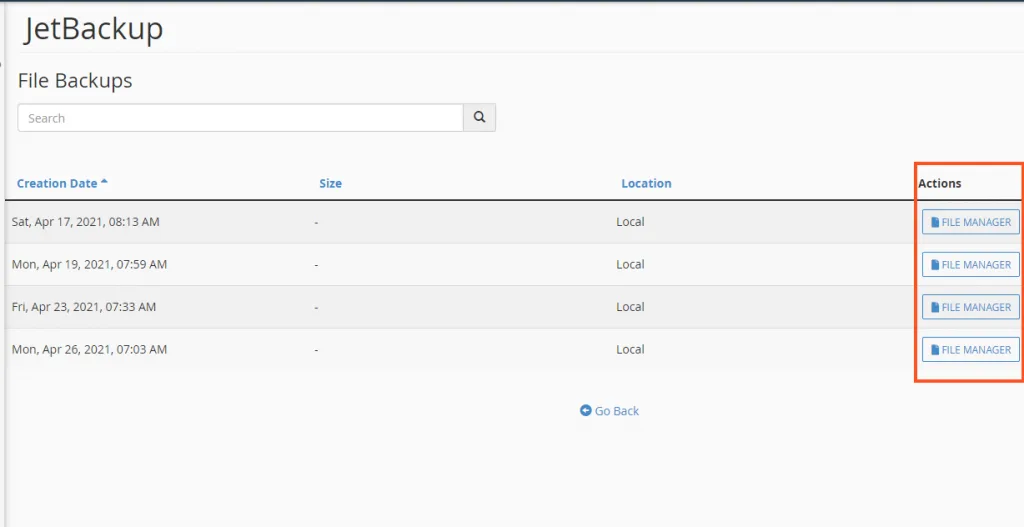The image size is (1024, 527).
Task: Select the Fri, Apr 23, 2021 date cell
Action: click(83, 307)
